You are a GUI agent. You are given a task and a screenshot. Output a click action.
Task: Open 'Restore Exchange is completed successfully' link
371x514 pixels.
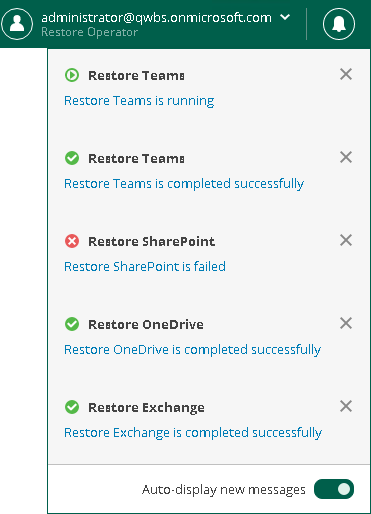pos(193,433)
